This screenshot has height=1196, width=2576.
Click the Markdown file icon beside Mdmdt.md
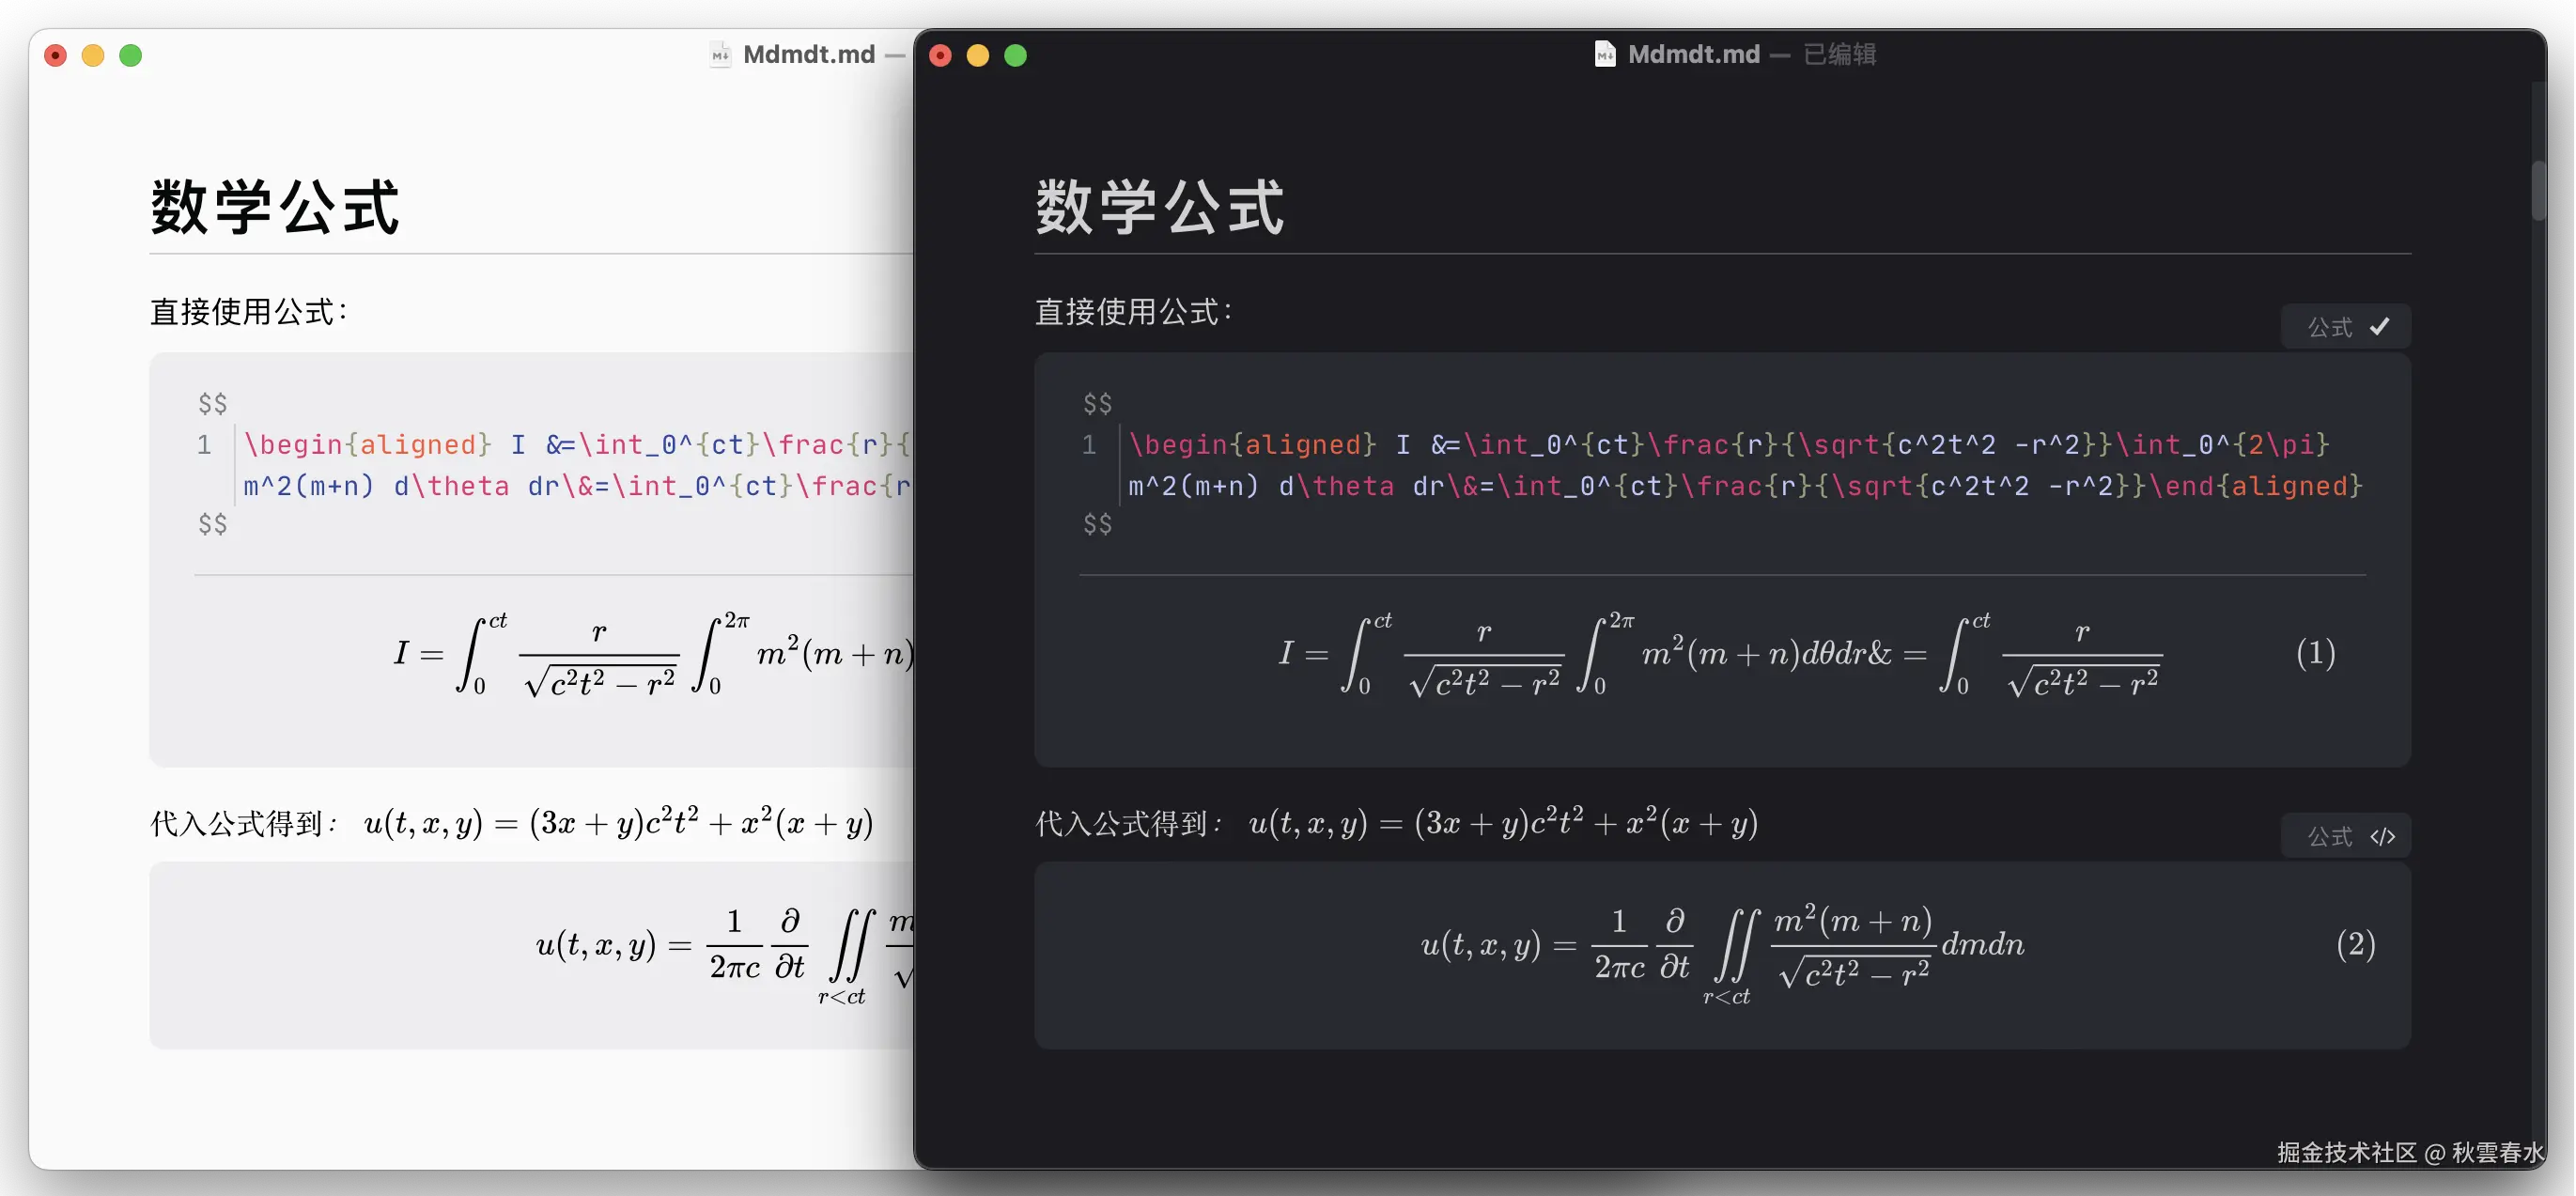pyautogui.click(x=1604, y=54)
